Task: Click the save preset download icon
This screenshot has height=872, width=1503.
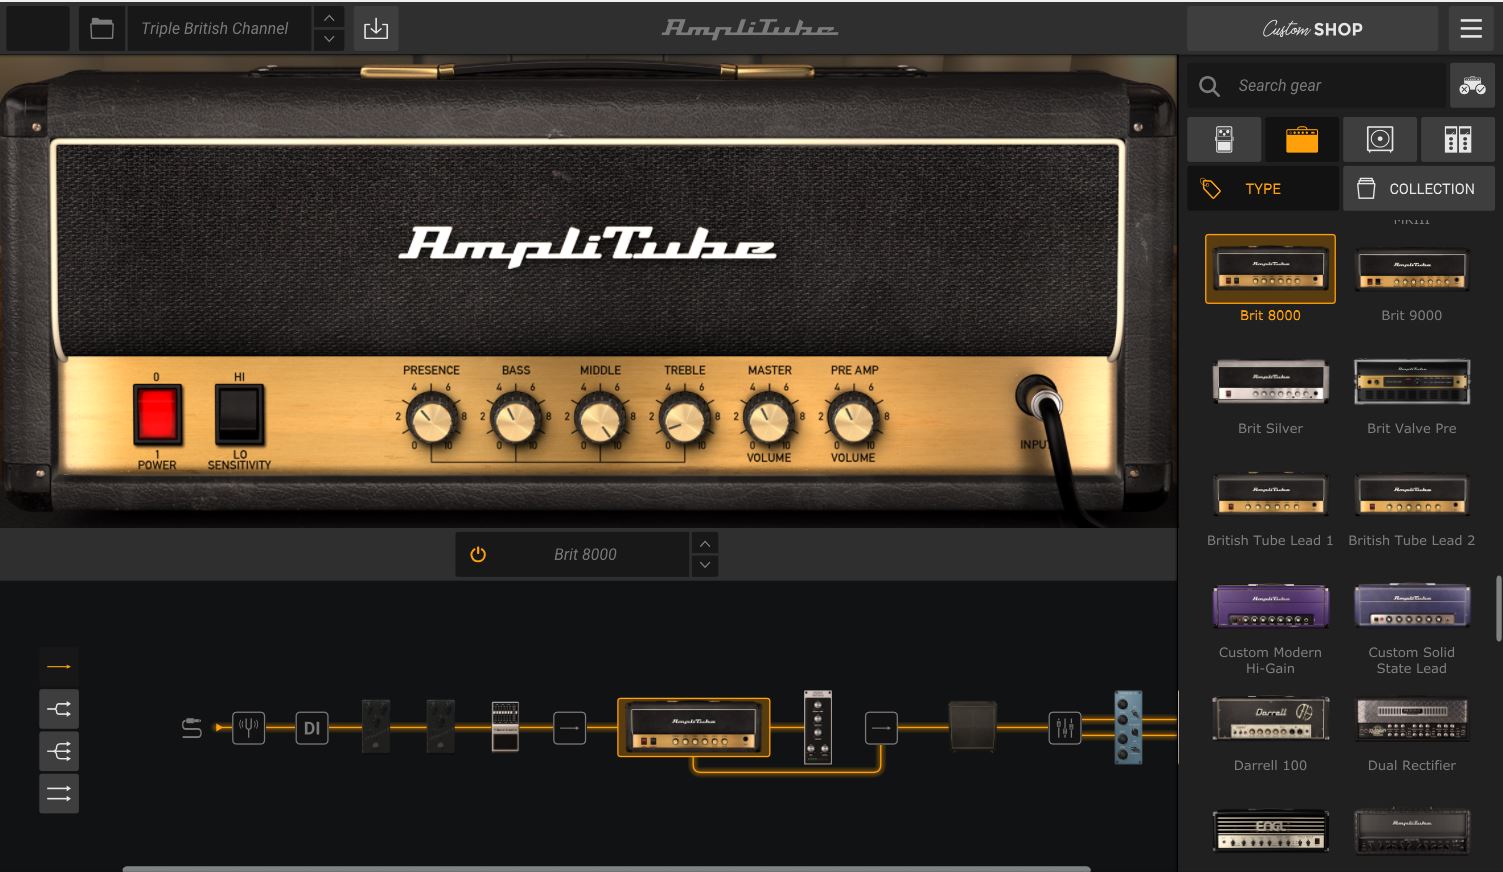Action: click(x=376, y=29)
